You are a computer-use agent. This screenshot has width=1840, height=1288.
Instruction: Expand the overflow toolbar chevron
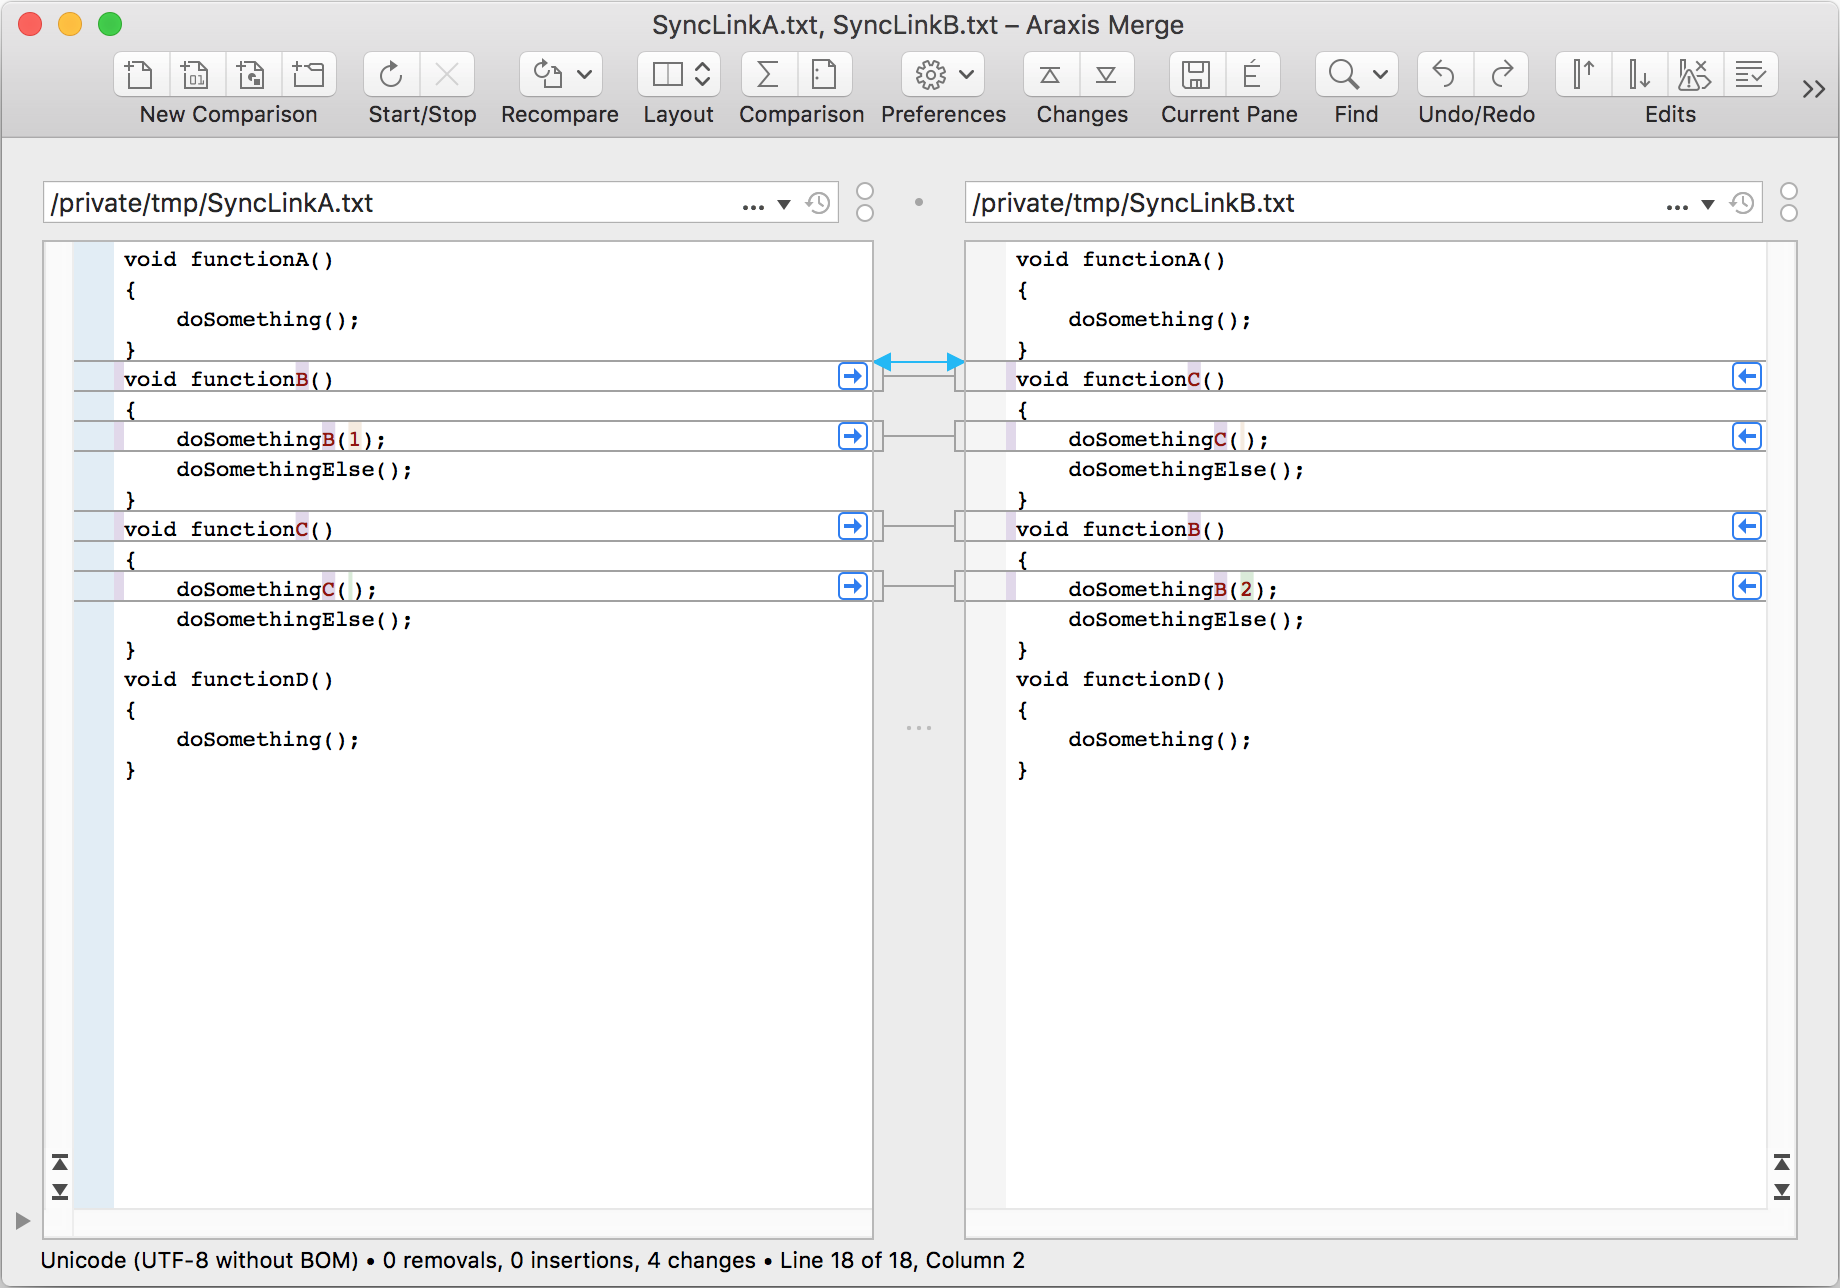pos(1812,88)
